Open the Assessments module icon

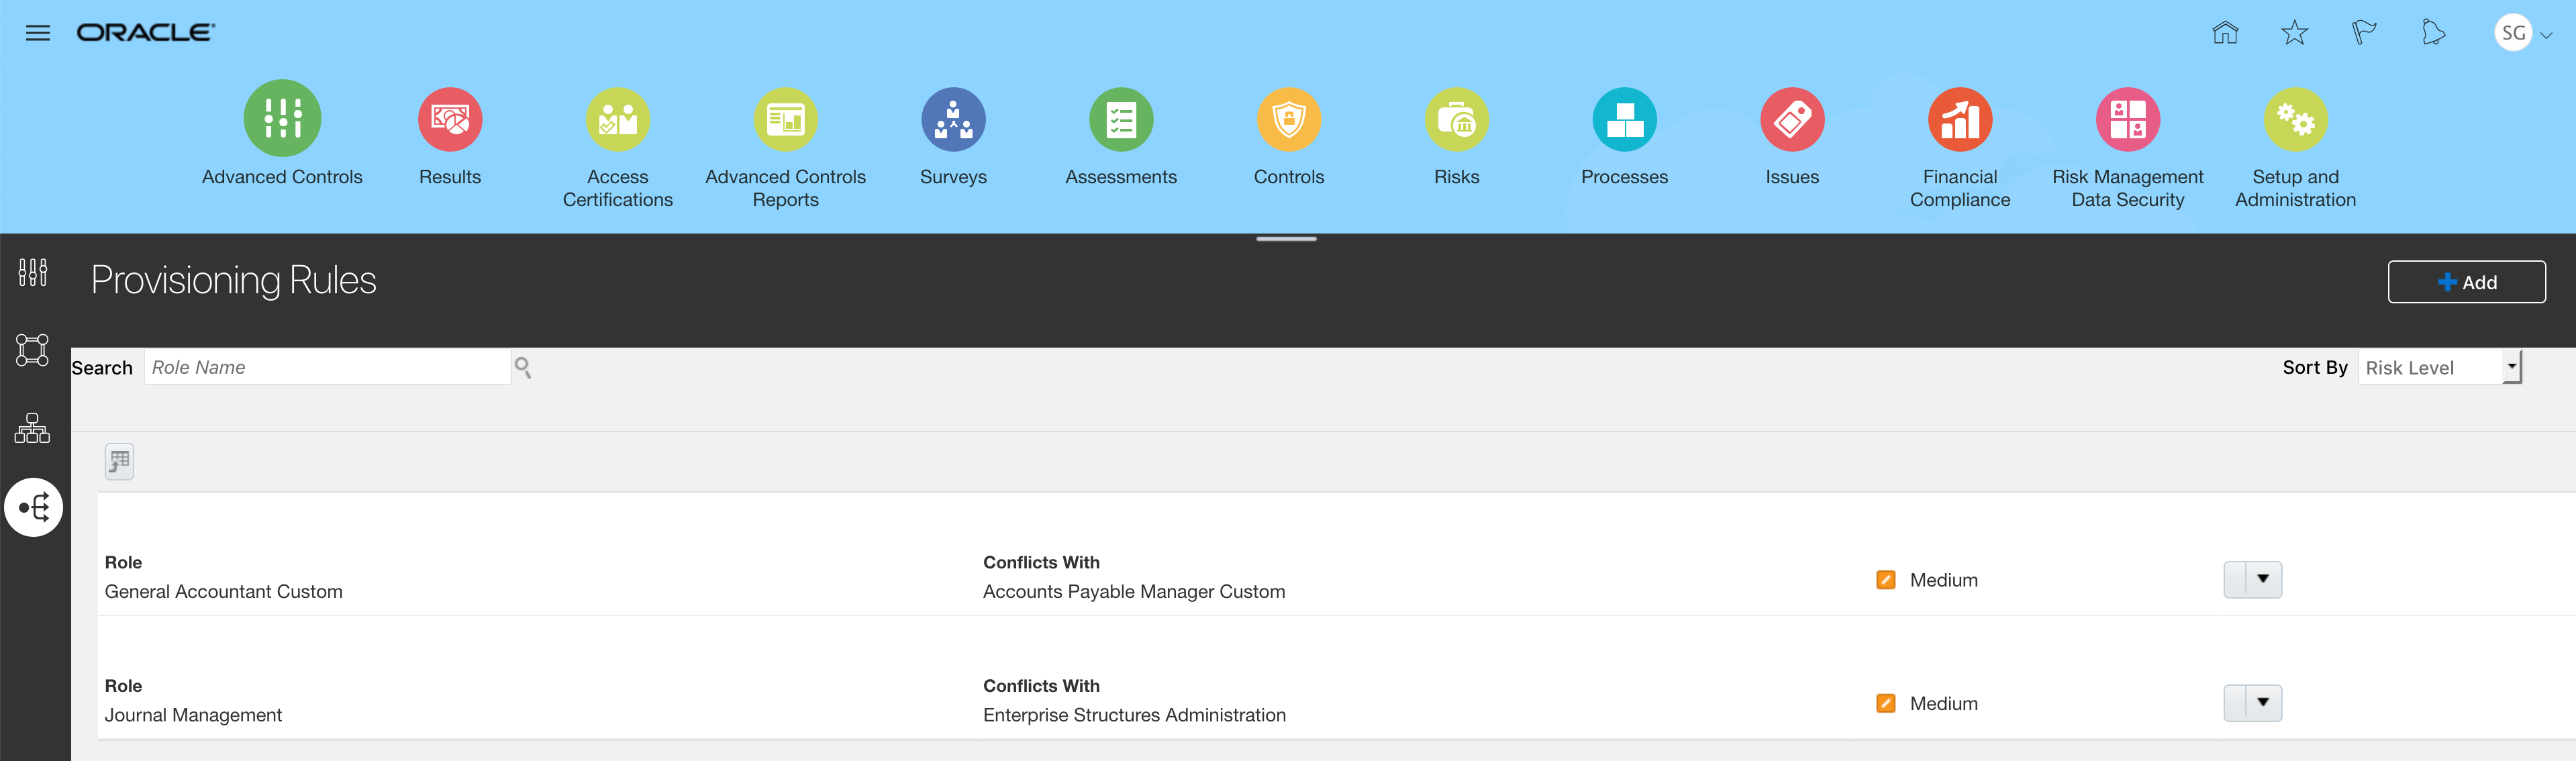(1121, 120)
